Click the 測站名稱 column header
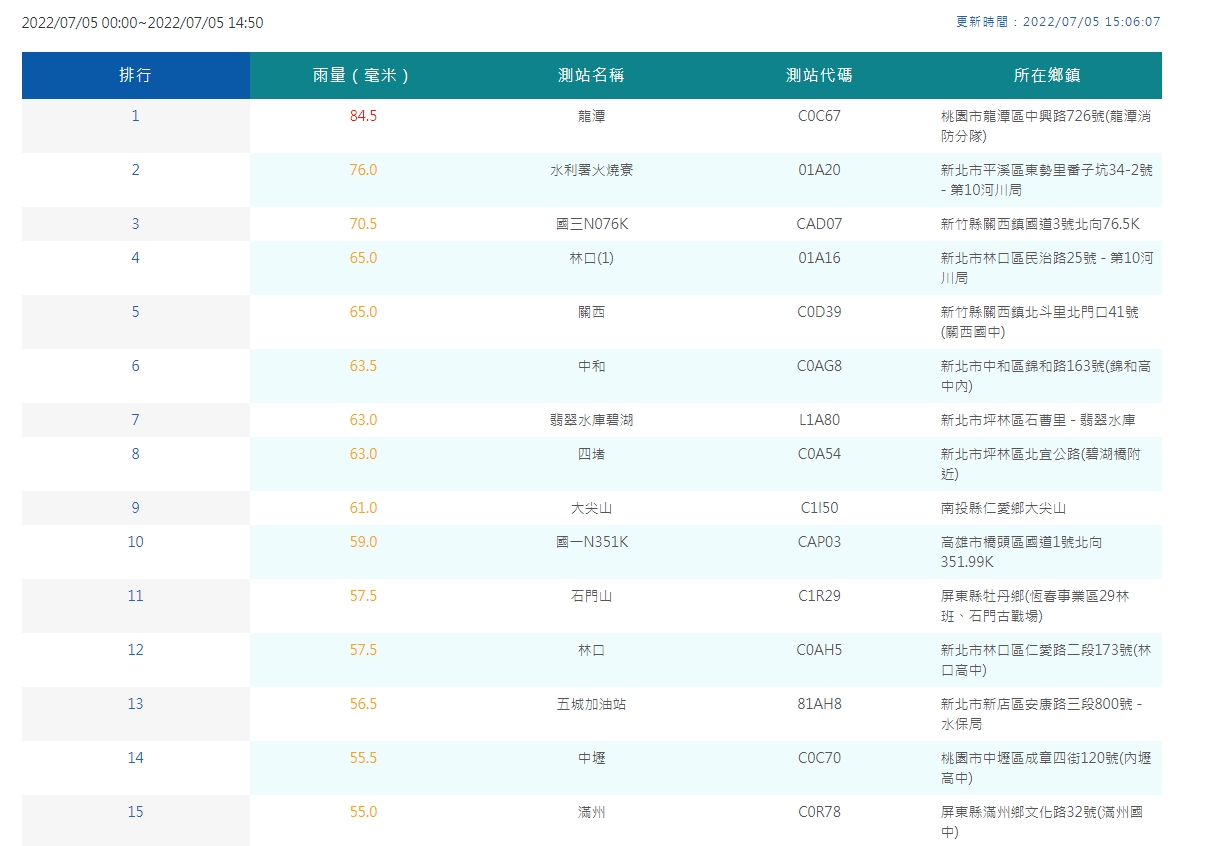 pos(591,76)
